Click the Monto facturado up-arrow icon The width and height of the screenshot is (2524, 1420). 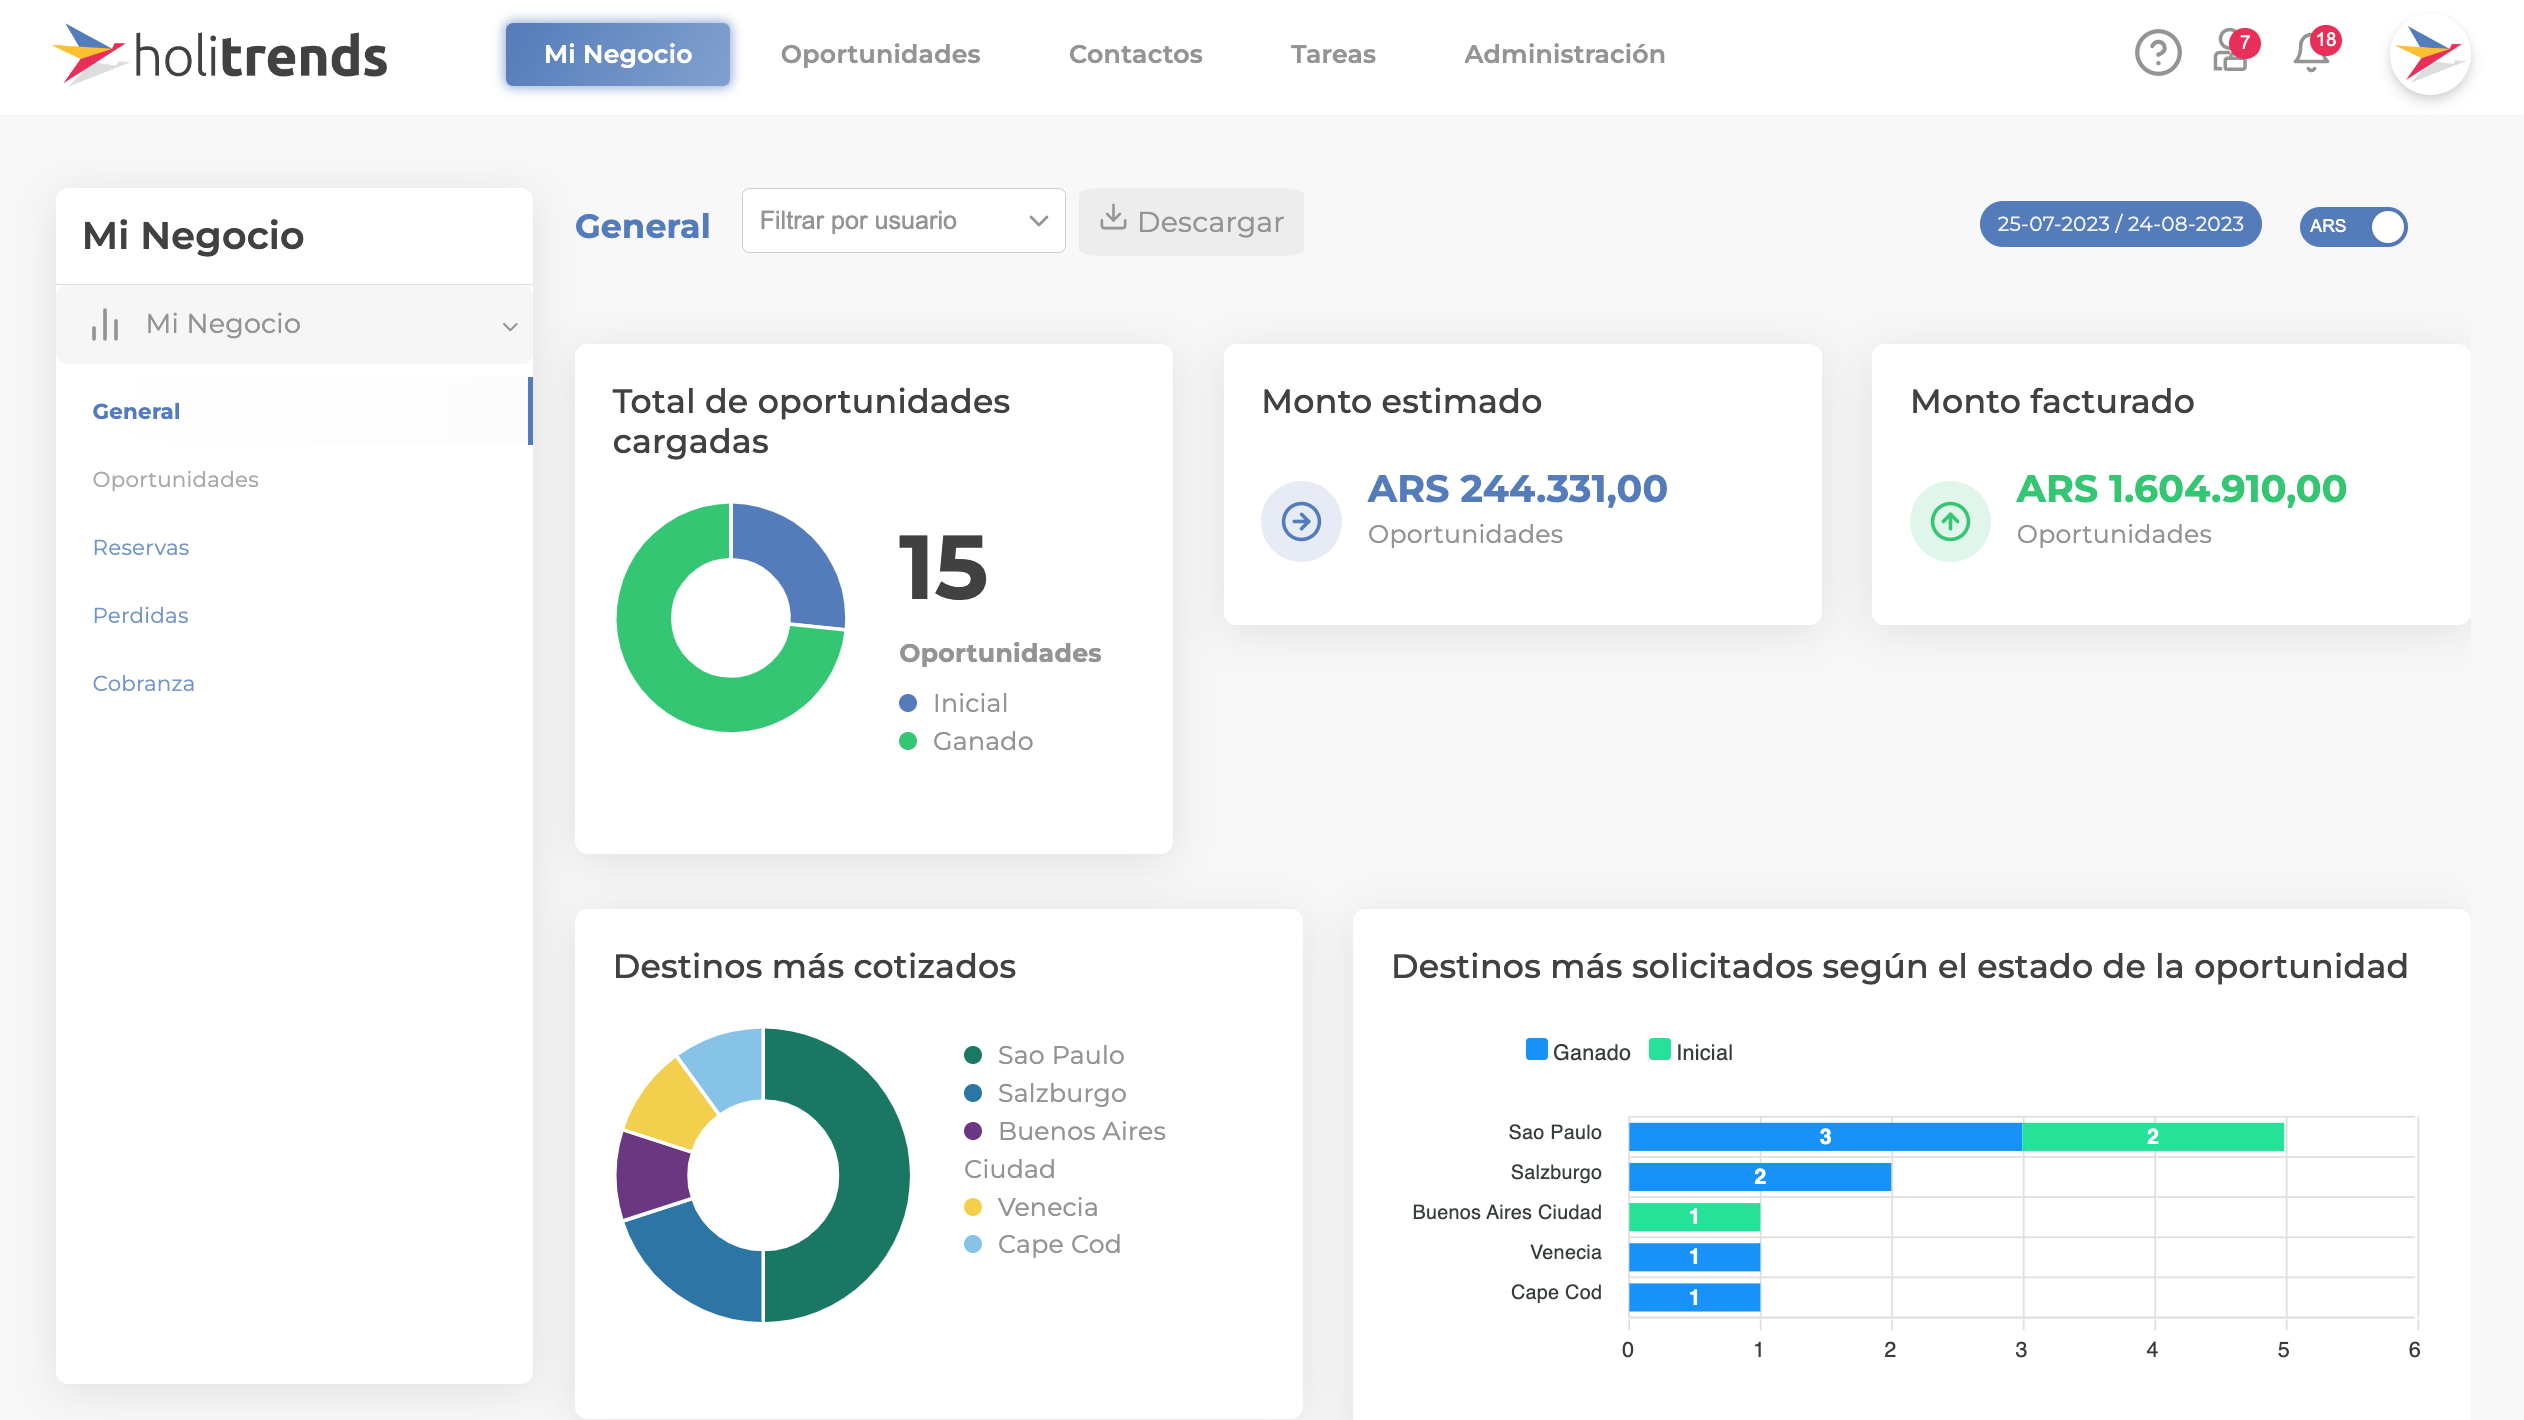1950,521
